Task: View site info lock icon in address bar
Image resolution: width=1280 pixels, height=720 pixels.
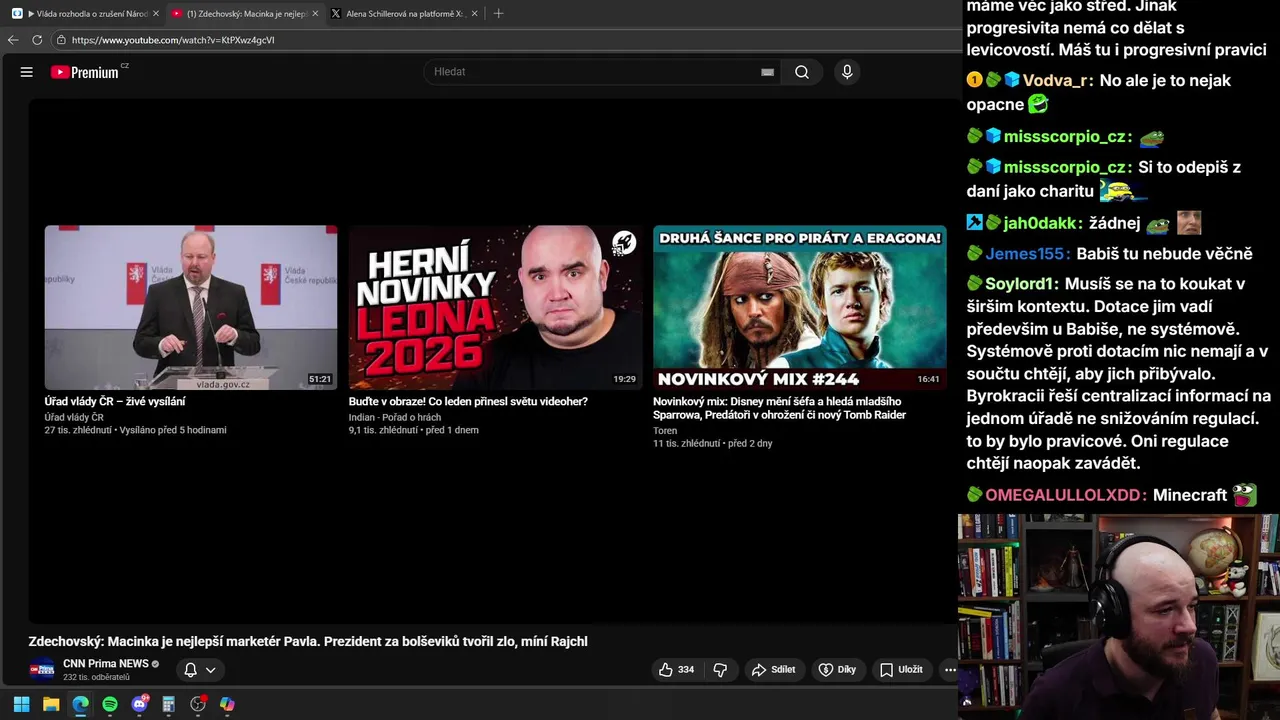Action: [x=61, y=40]
